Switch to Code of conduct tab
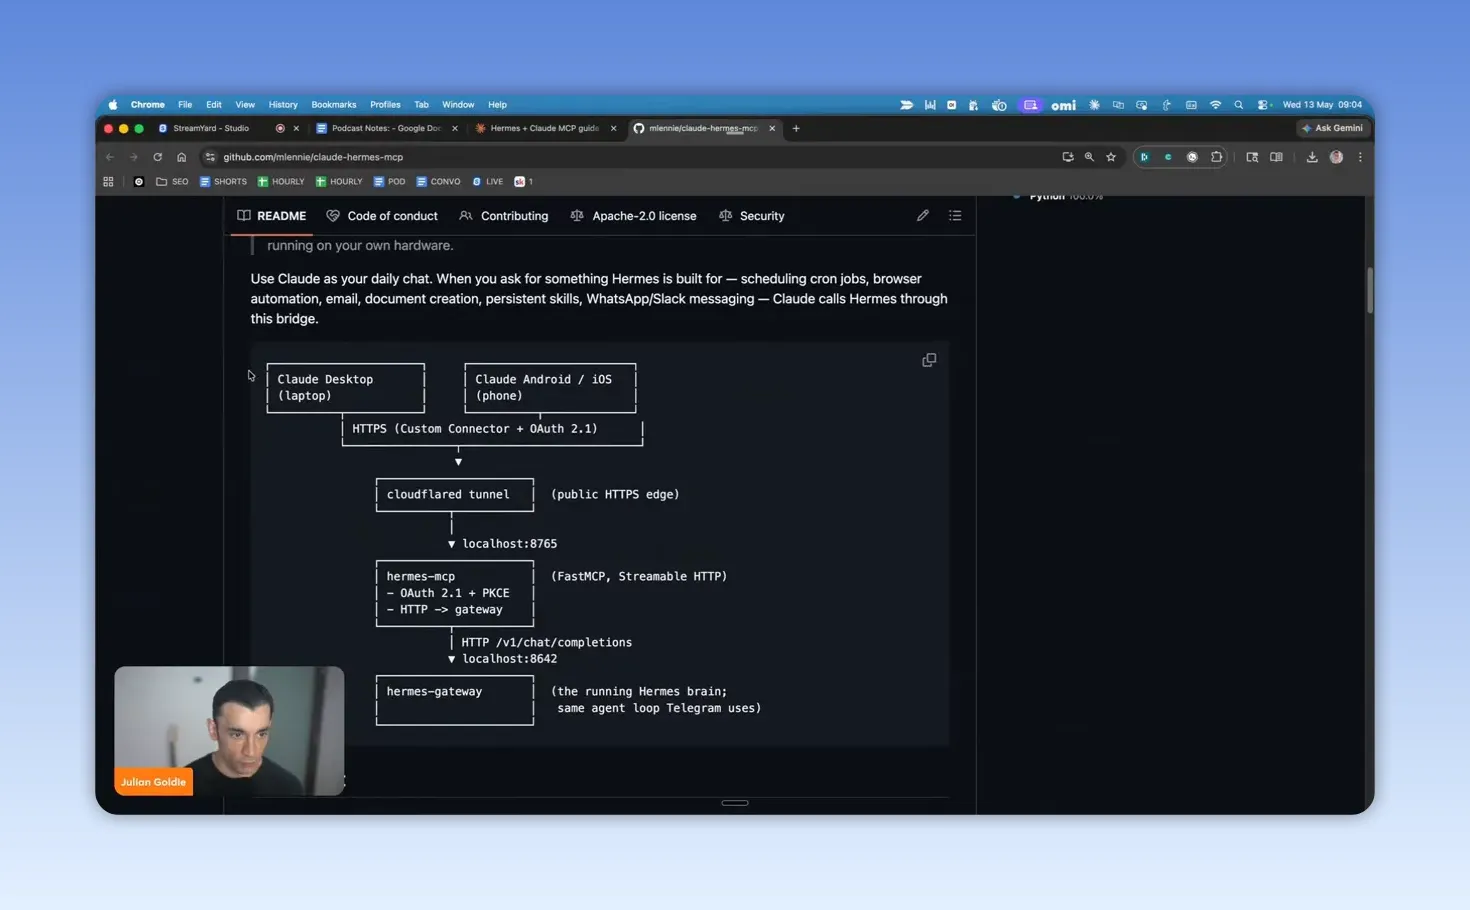The image size is (1470, 910). (382, 216)
